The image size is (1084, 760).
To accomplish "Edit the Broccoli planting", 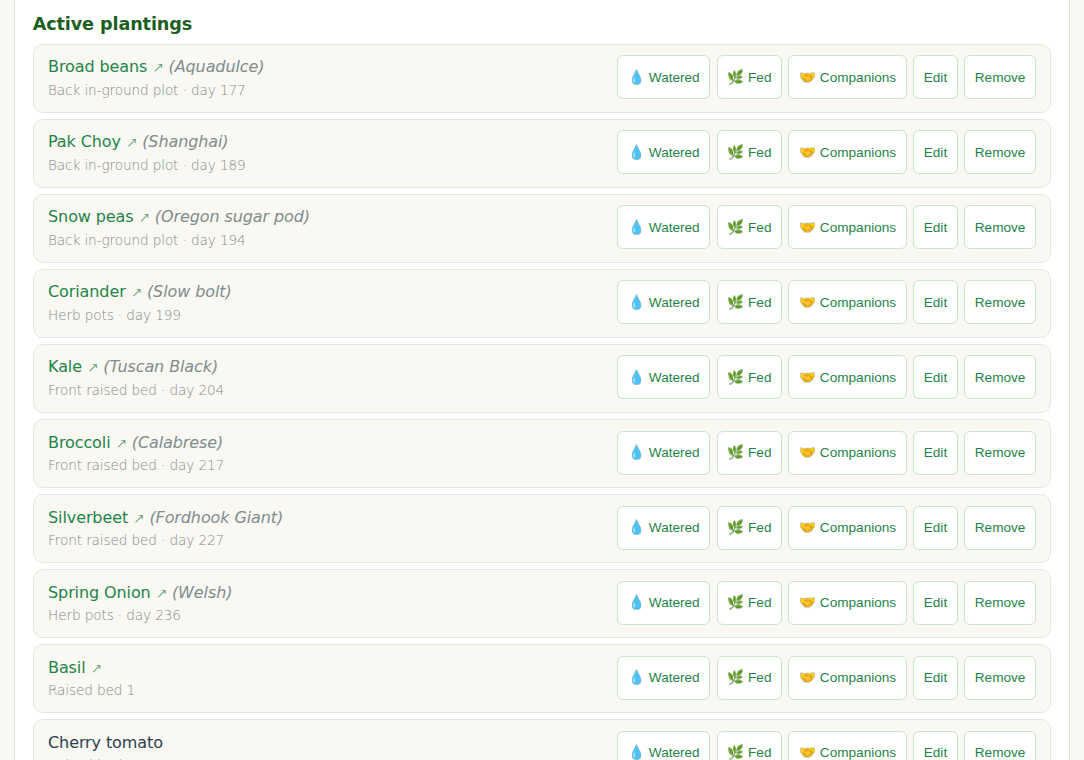I will point(935,453).
